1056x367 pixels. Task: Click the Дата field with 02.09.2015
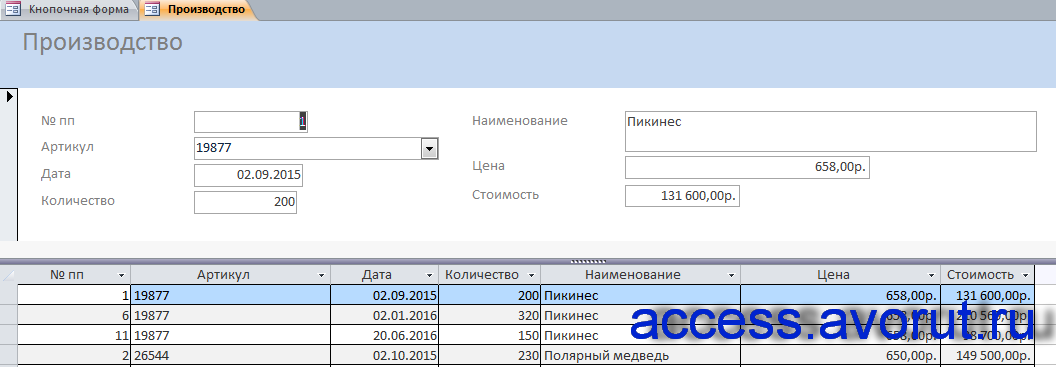(248, 175)
